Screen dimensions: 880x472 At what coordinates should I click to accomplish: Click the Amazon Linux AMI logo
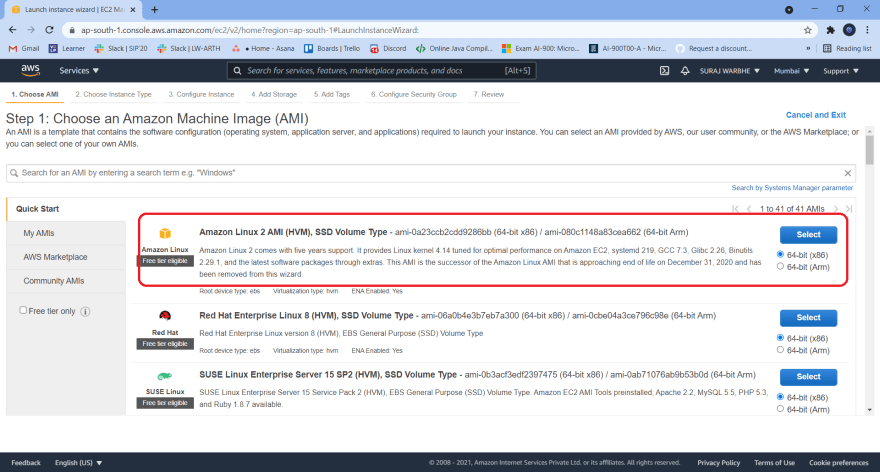165,233
